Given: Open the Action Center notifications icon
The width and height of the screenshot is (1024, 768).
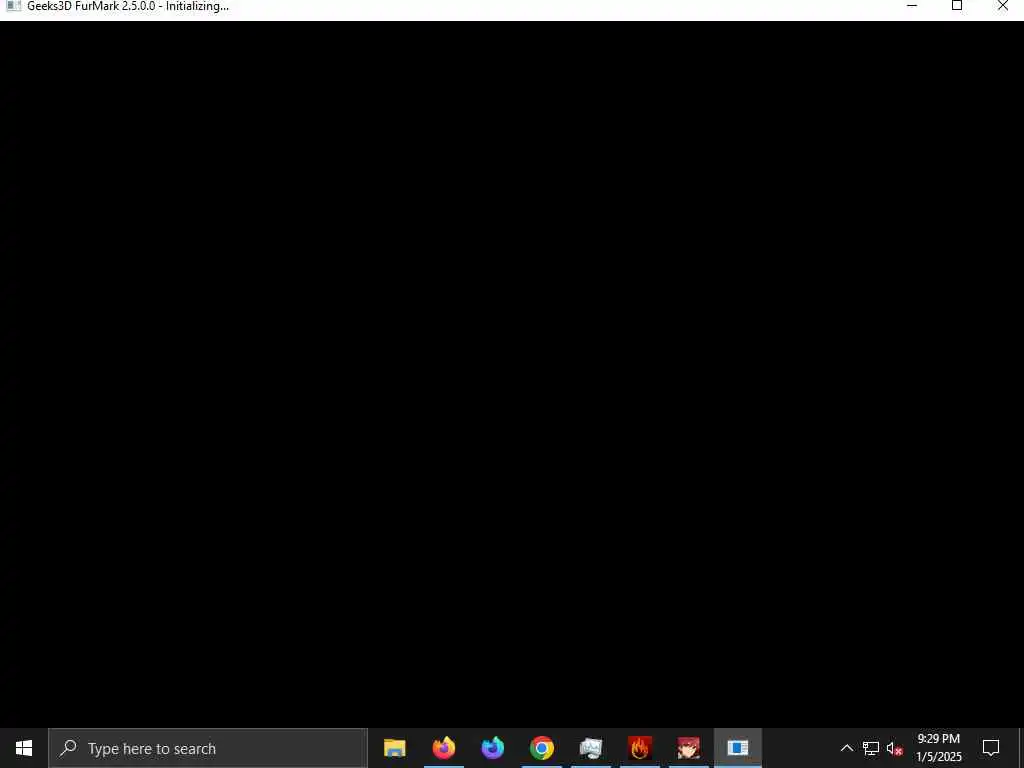Looking at the screenshot, I should 991,748.
